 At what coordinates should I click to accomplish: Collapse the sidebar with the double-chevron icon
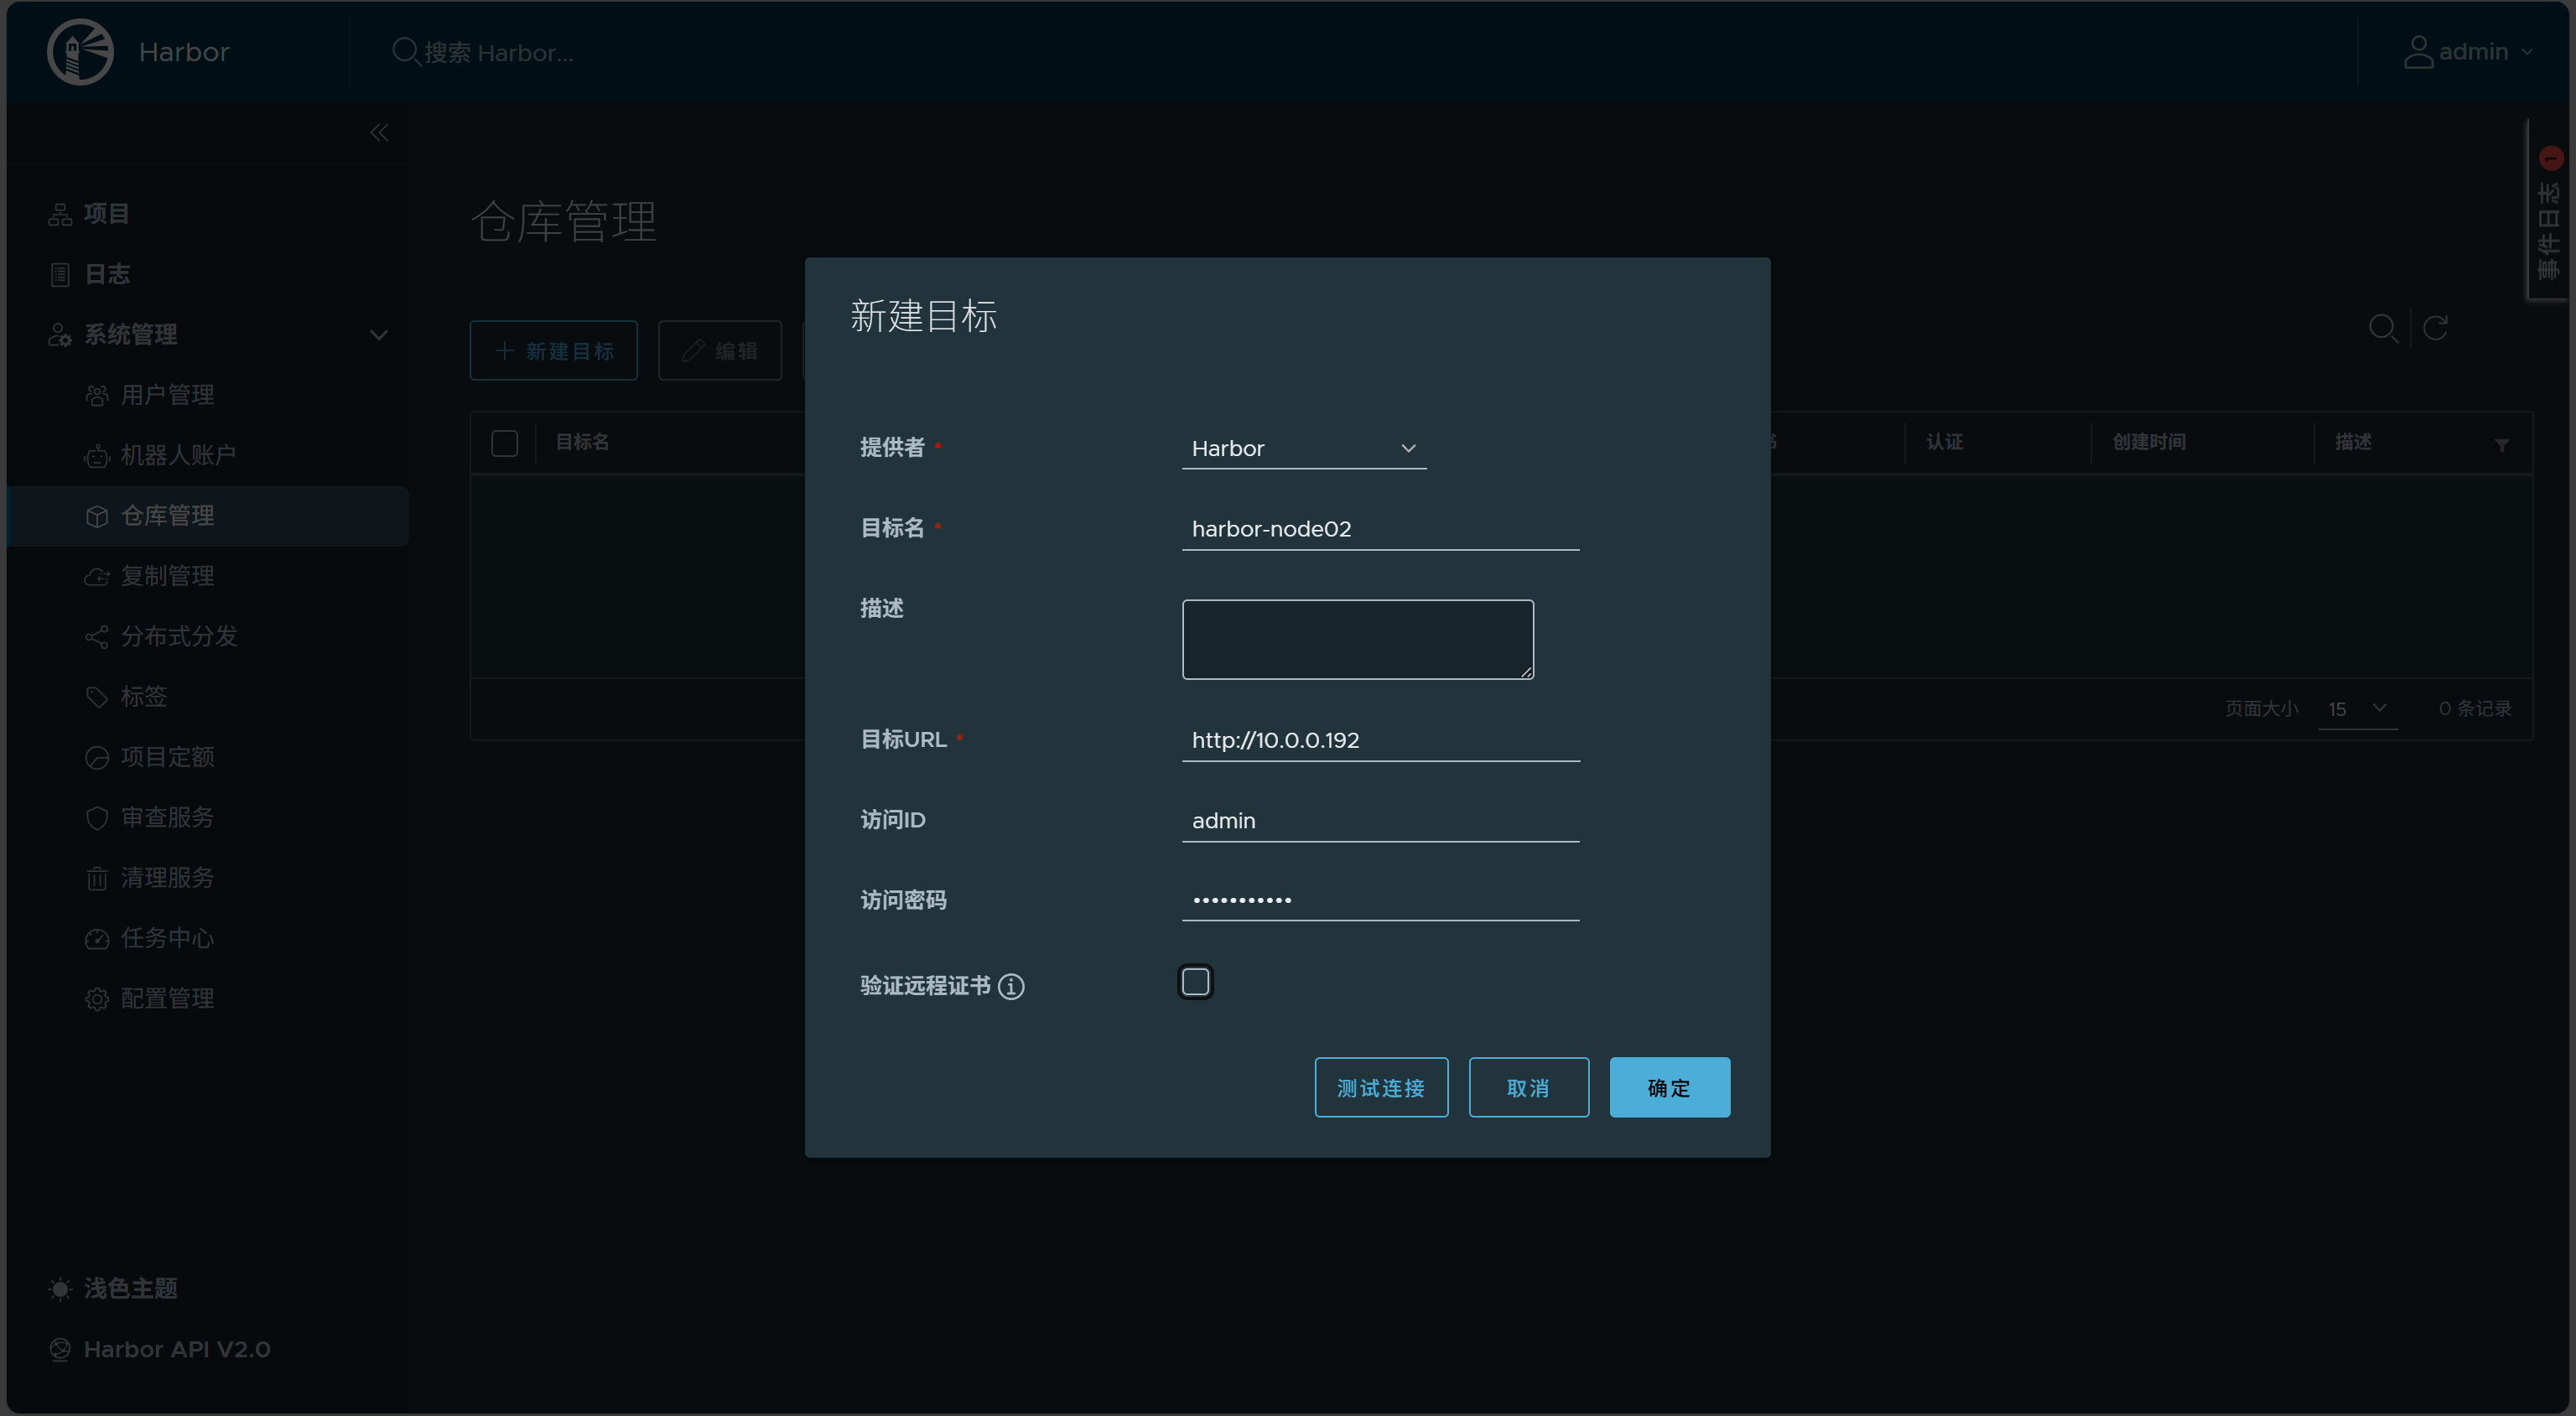379,133
